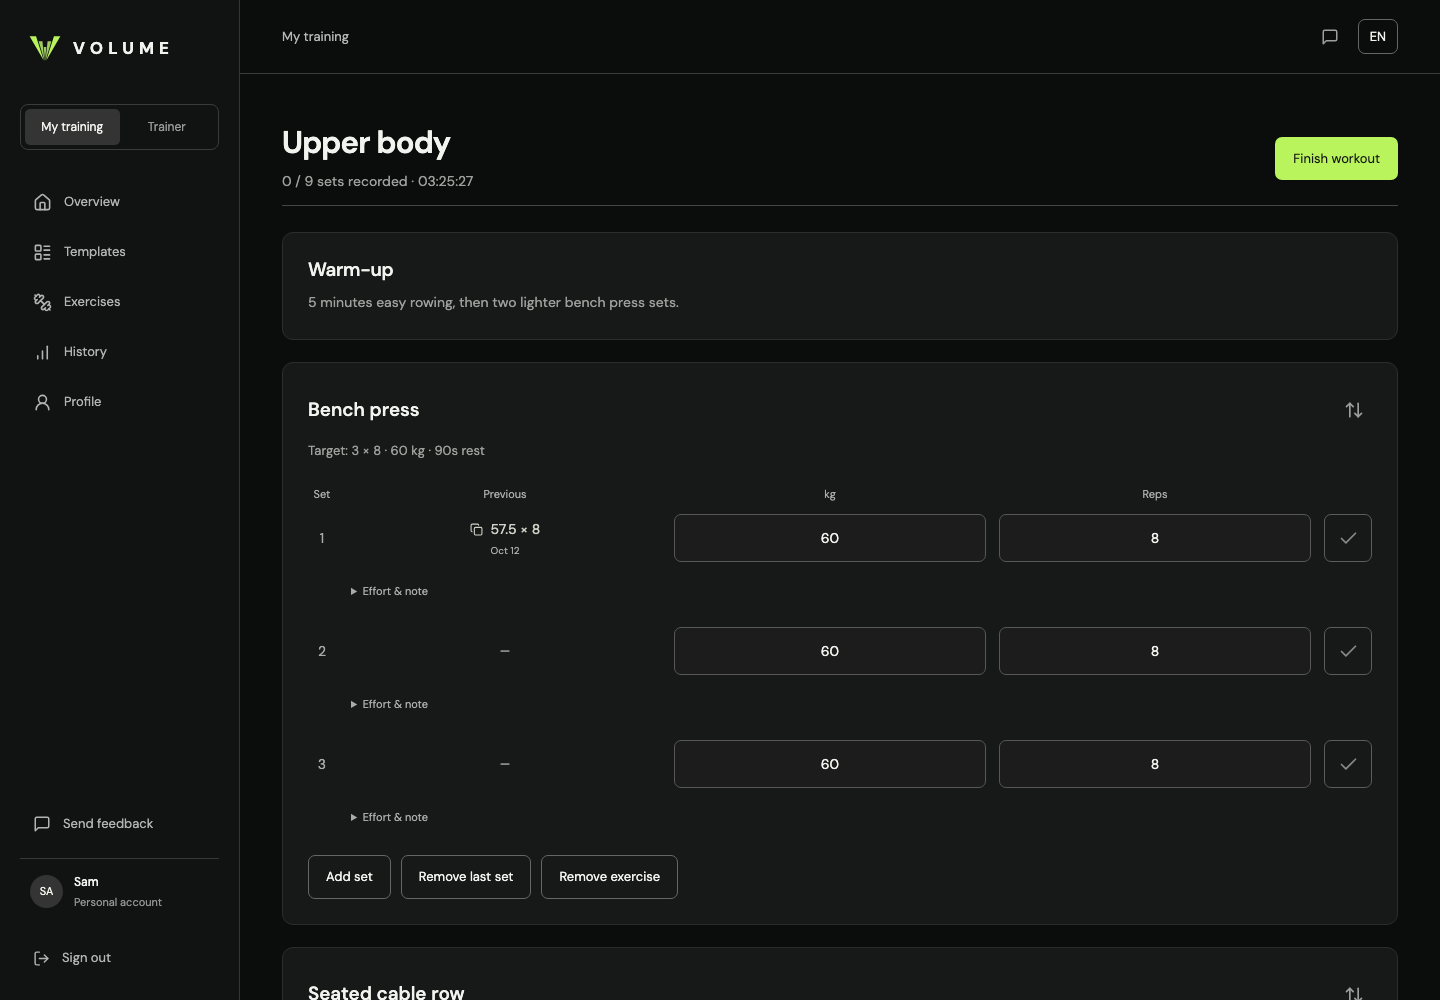Mark Bench press set 3 as done
The image size is (1440, 1000).
(x=1348, y=764)
